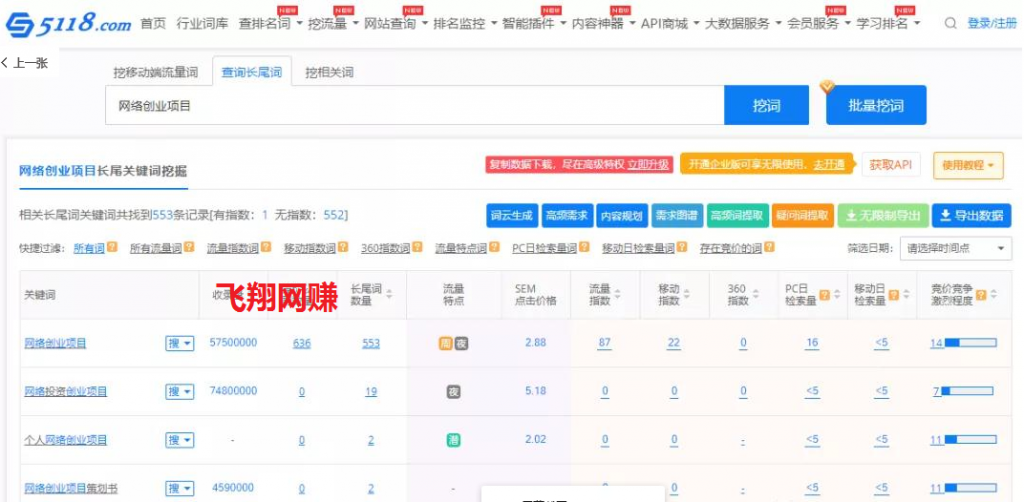Select the 查询长尾词 tab

[x=251, y=72]
